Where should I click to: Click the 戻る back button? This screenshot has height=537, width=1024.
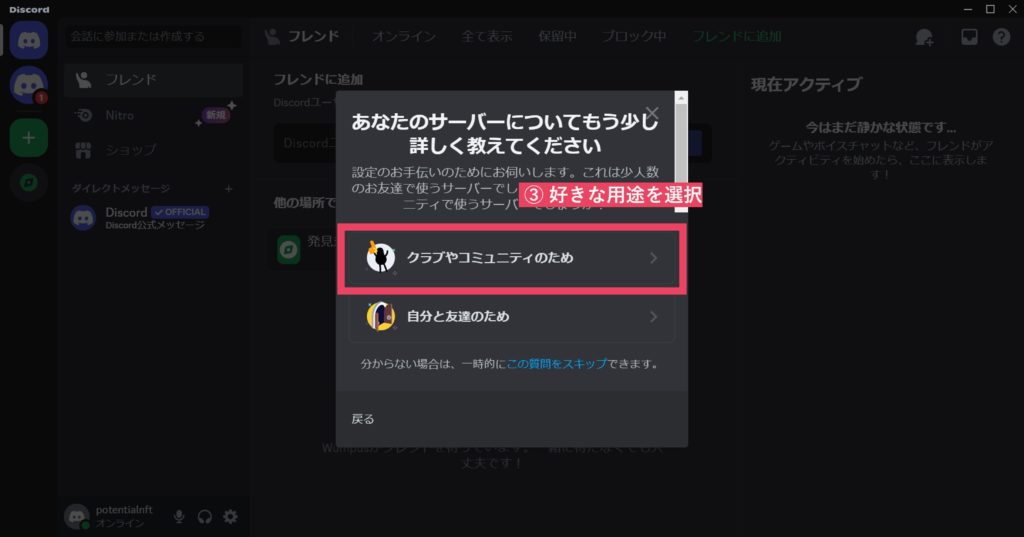click(362, 419)
